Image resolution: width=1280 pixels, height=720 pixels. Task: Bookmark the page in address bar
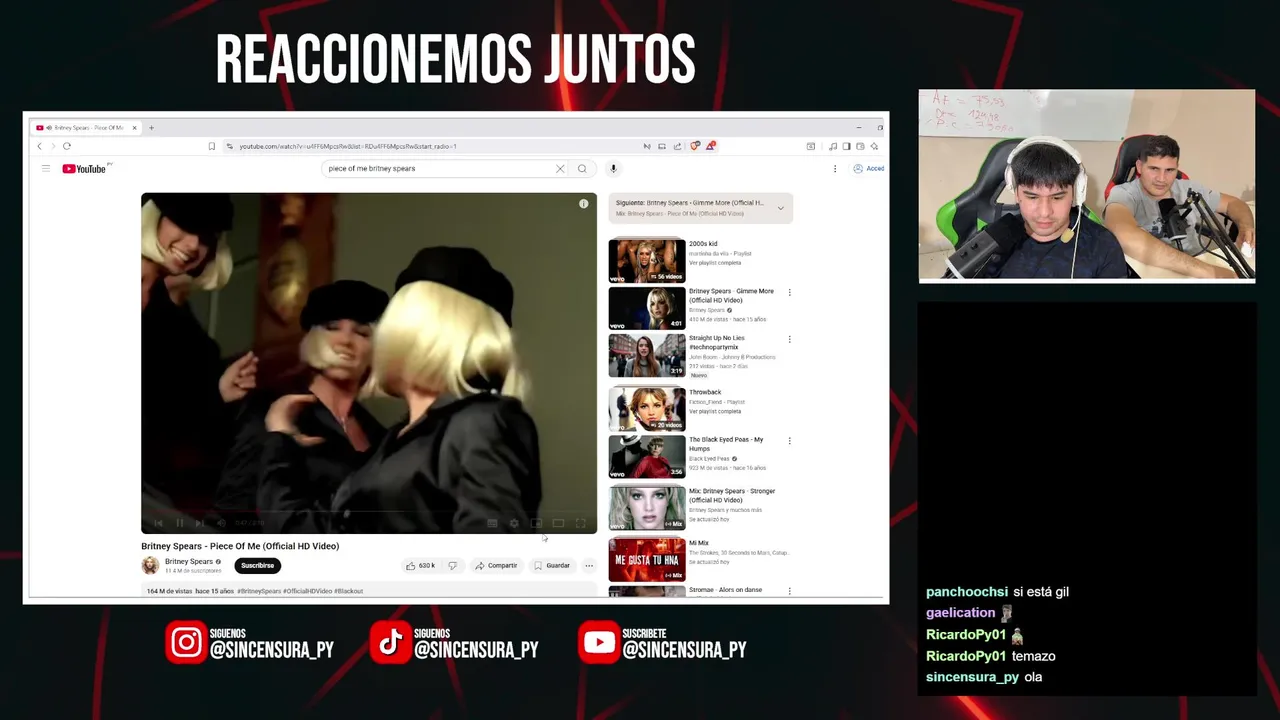[211, 147]
